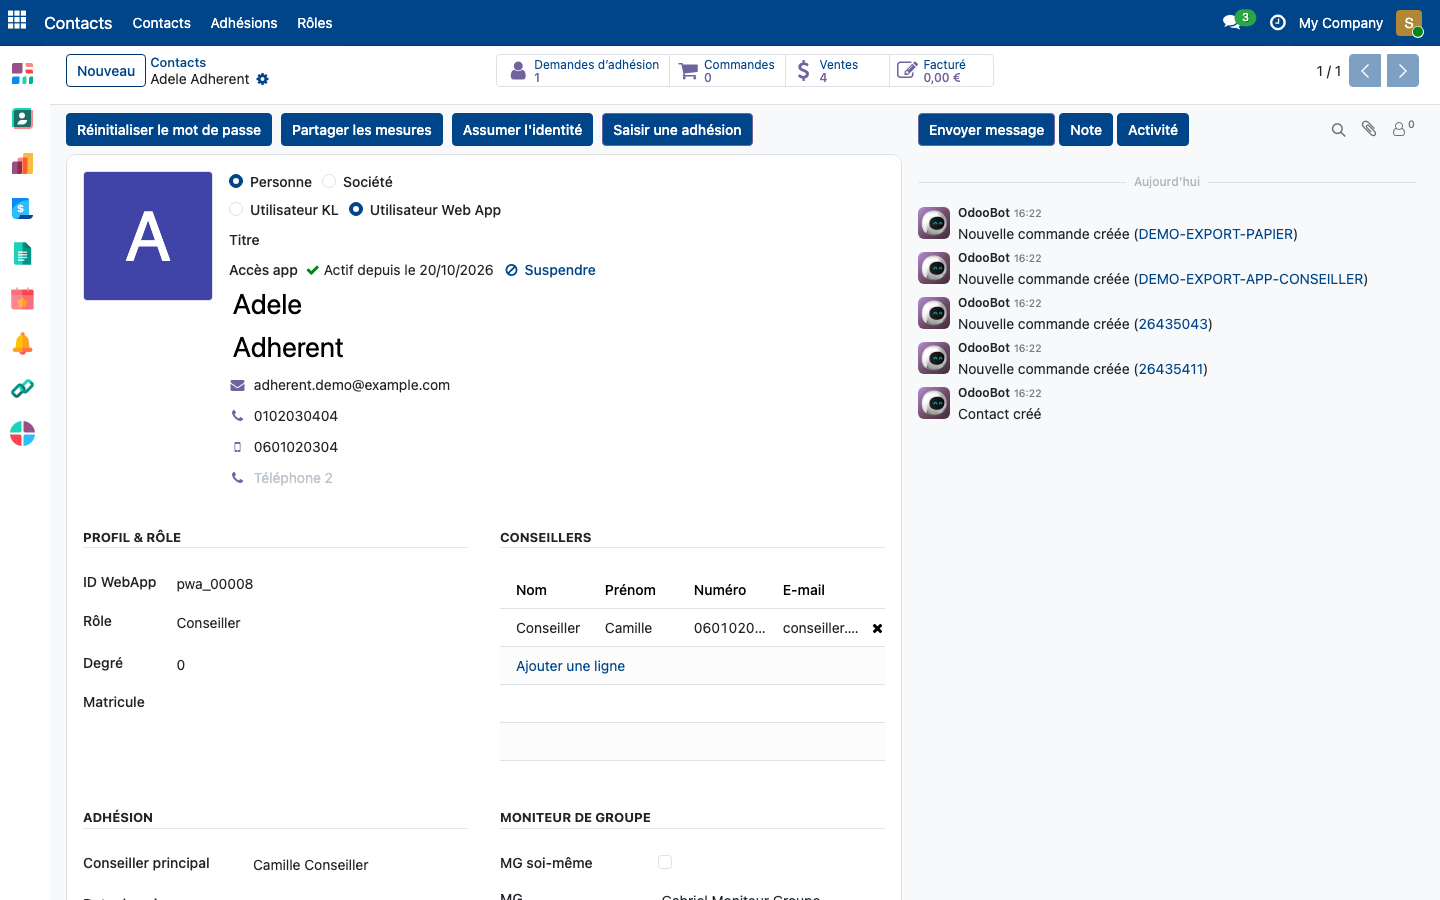
Task: Choose the Utilisateur KL option
Action: pos(236,209)
